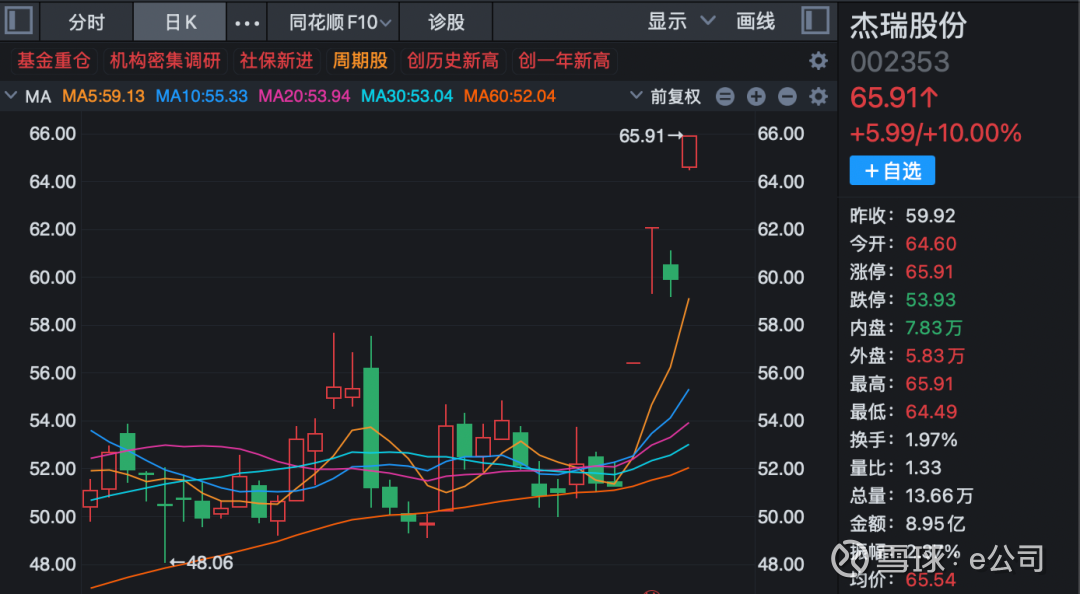Image resolution: width=1080 pixels, height=594 pixels.
Task: Click the 65.91 high price marker on chart
Action: click(x=650, y=136)
